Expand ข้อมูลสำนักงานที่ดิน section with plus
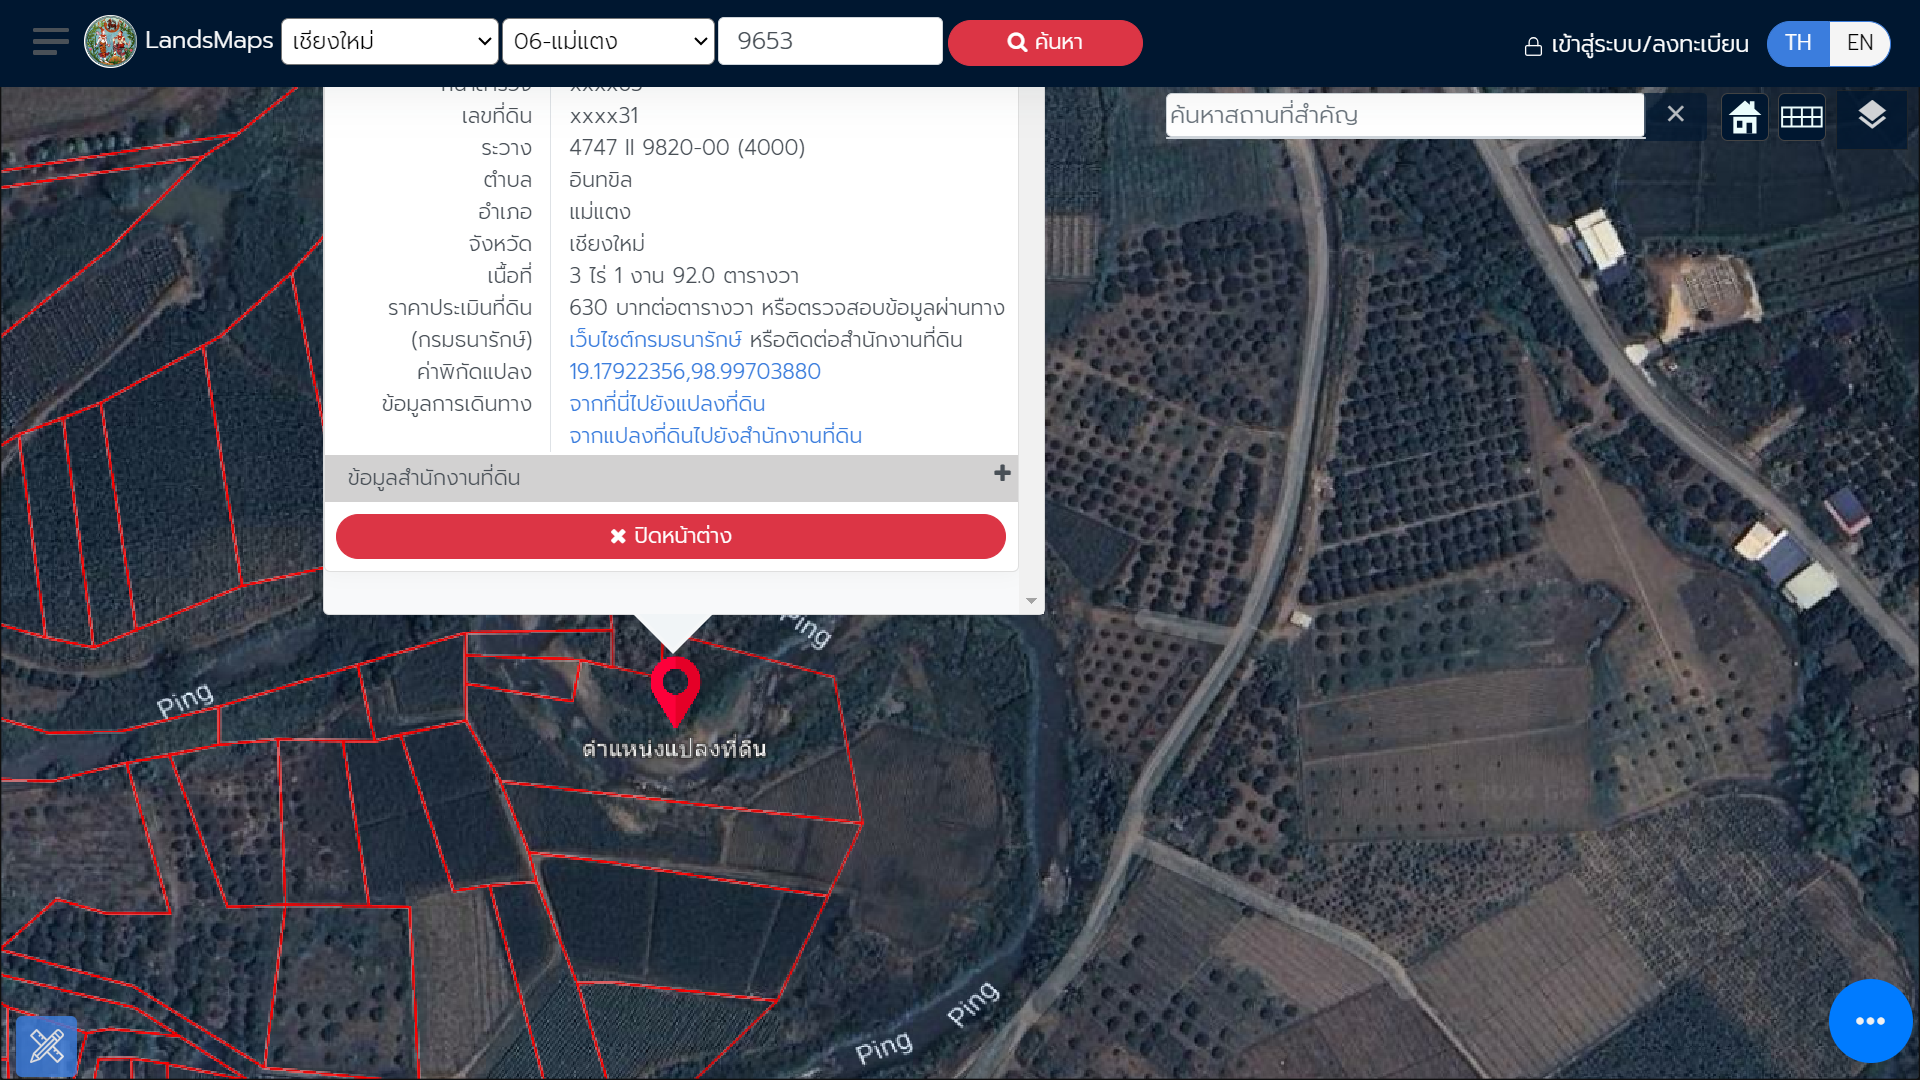The width and height of the screenshot is (1920, 1080). 1002,474
